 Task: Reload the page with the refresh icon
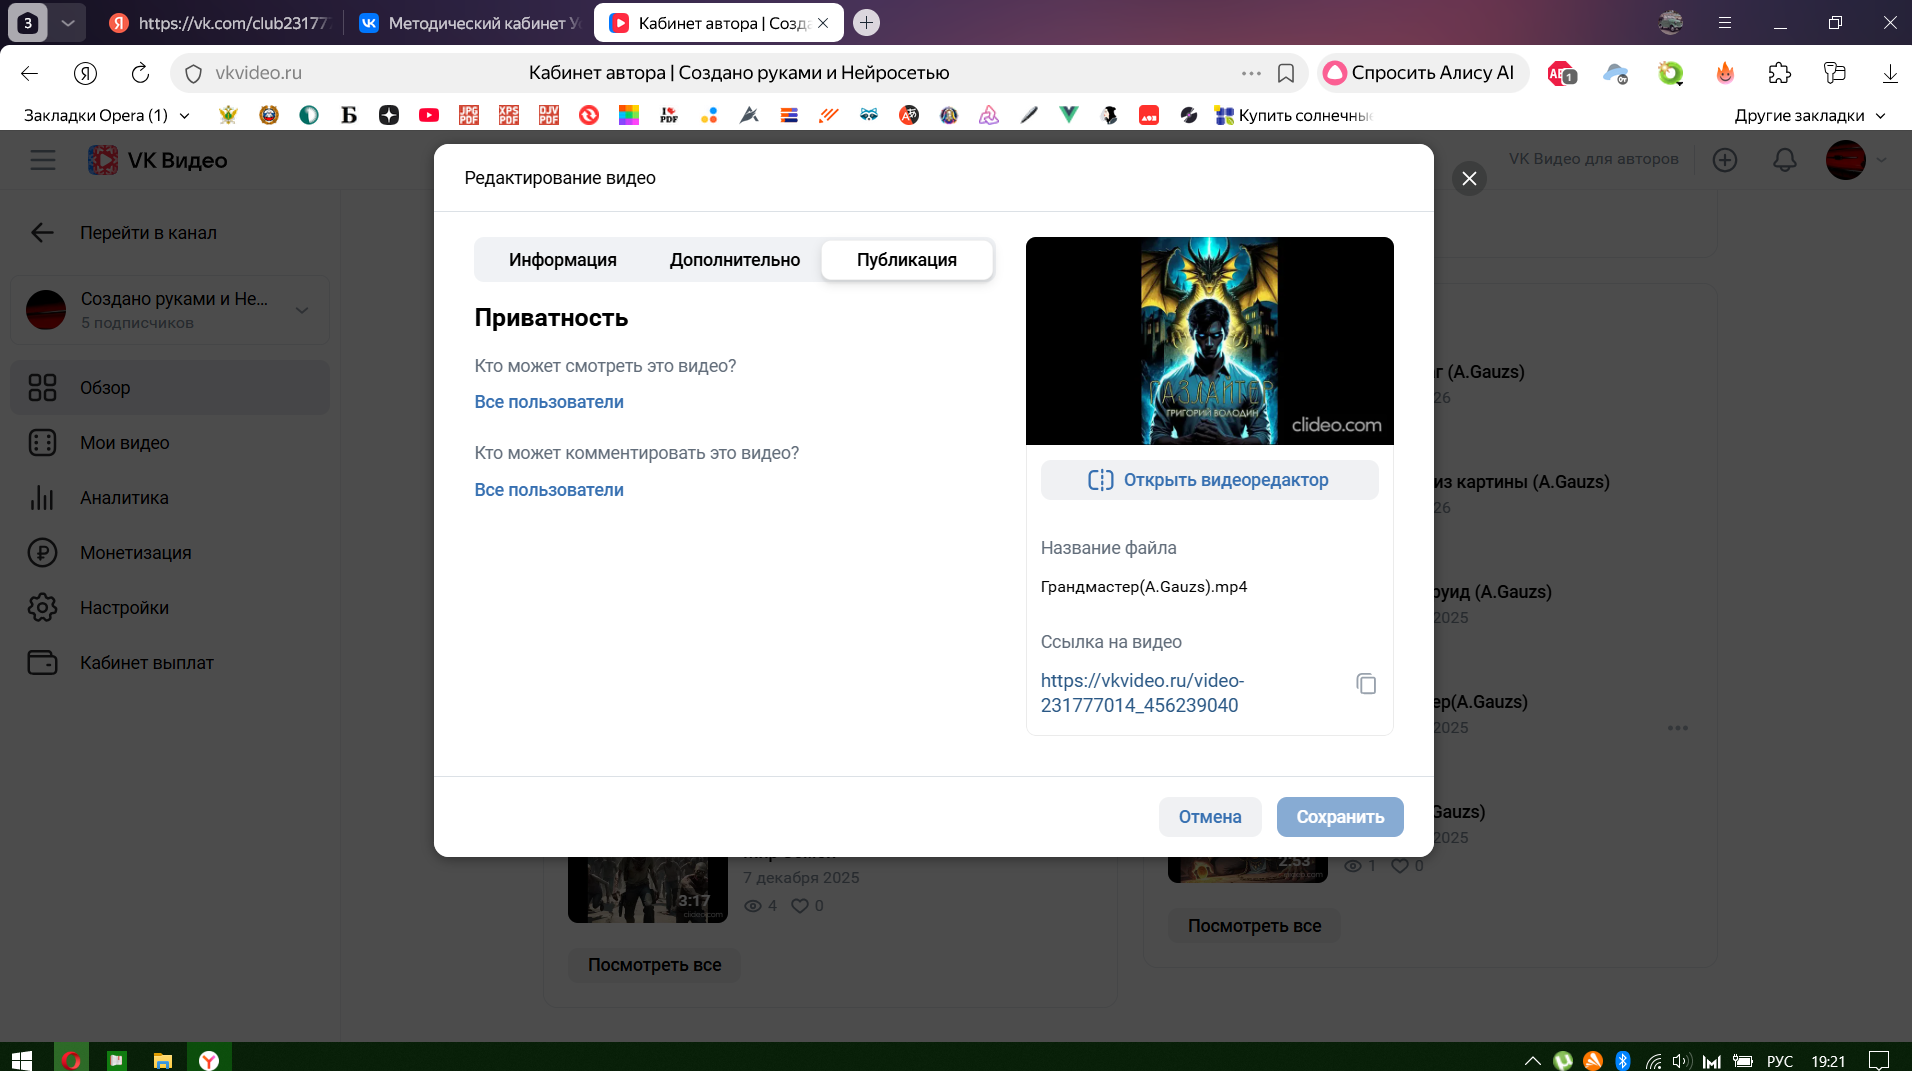(x=140, y=73)
